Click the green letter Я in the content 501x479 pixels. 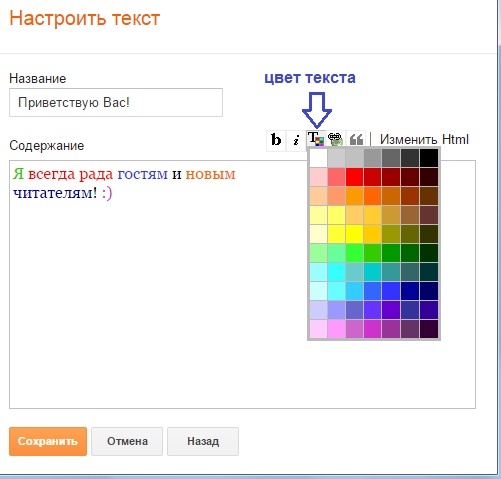click(x=18, y=174)
